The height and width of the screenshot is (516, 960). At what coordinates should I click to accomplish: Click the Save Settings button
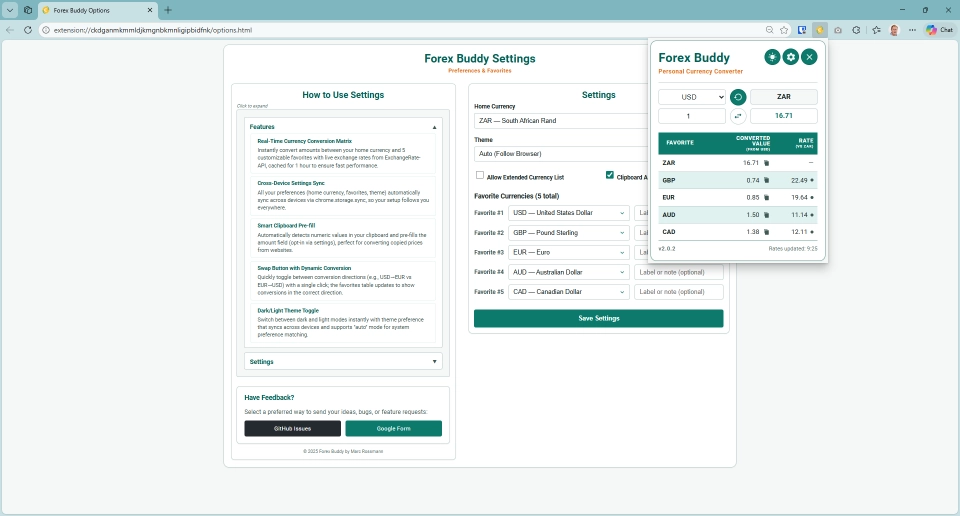pos(598,318)
